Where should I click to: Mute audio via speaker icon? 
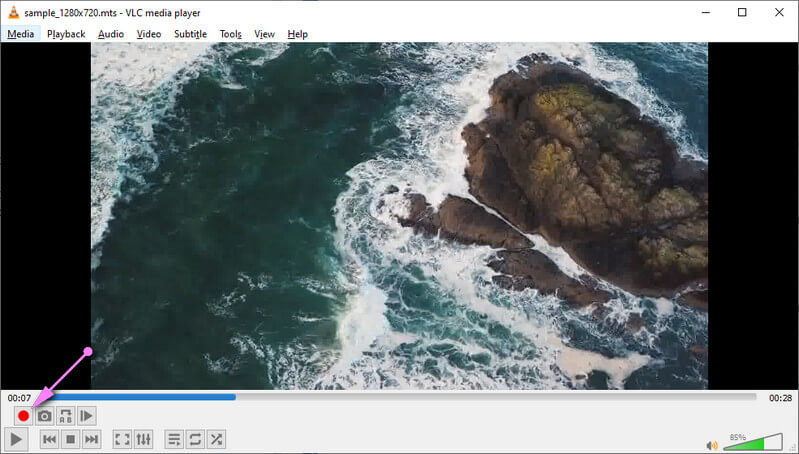tap(712, 445)
